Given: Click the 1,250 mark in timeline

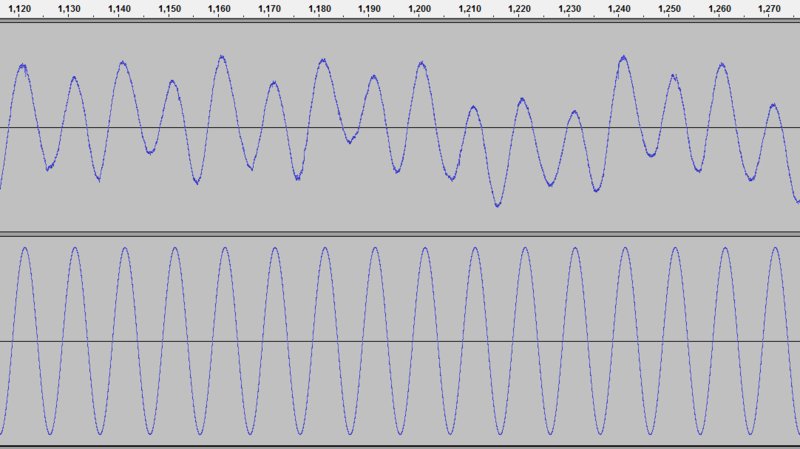Looking at the screenshot, I should [x=669, y=9].
